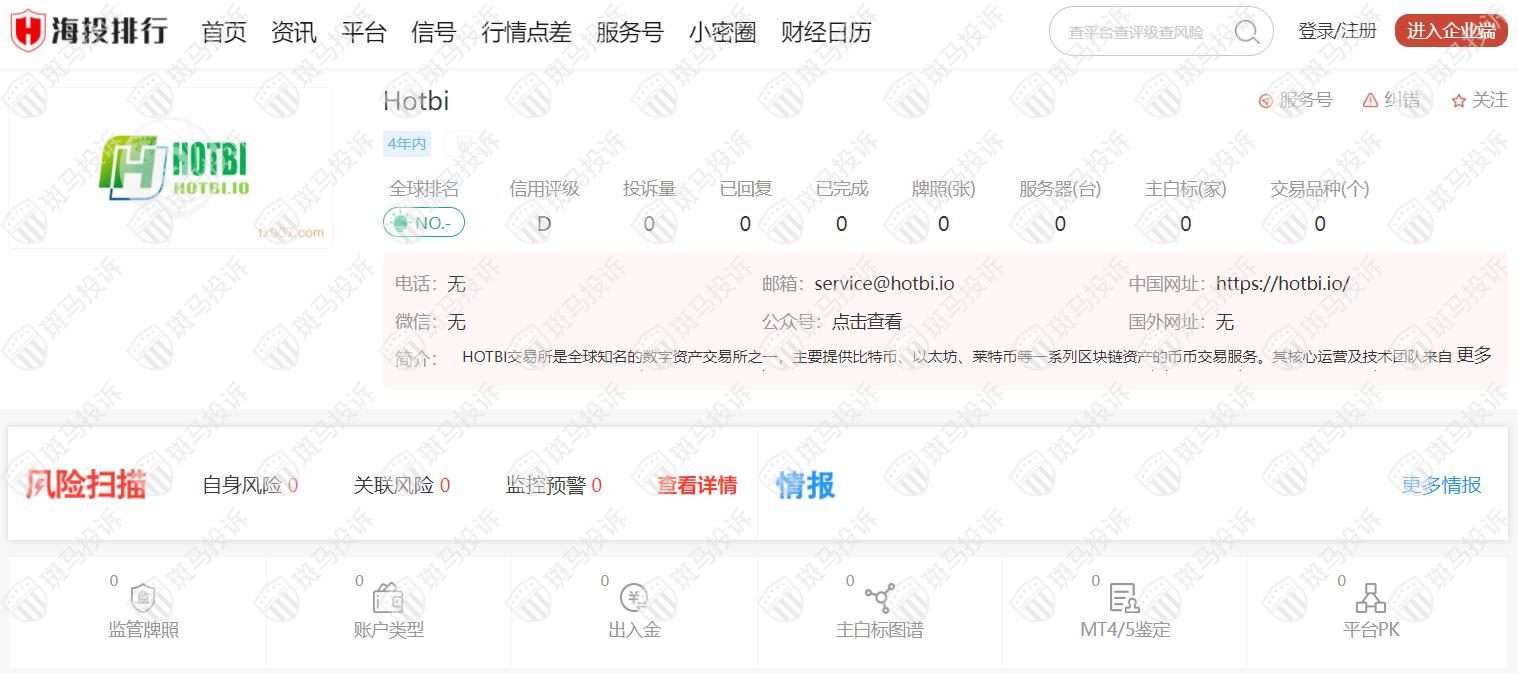Select the 行情点差 nav item

coord(526,32)
